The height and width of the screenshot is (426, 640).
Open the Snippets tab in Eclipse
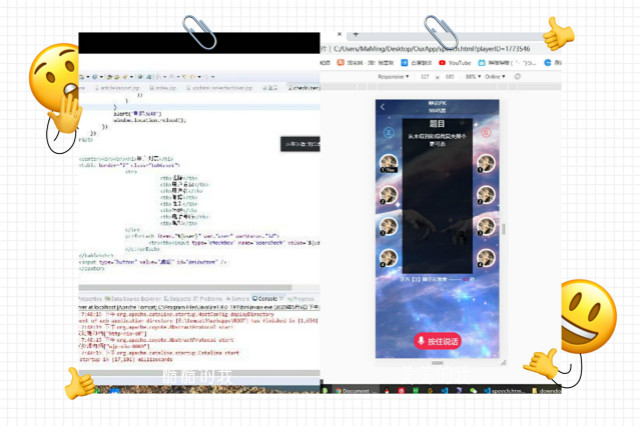(178, 299)
